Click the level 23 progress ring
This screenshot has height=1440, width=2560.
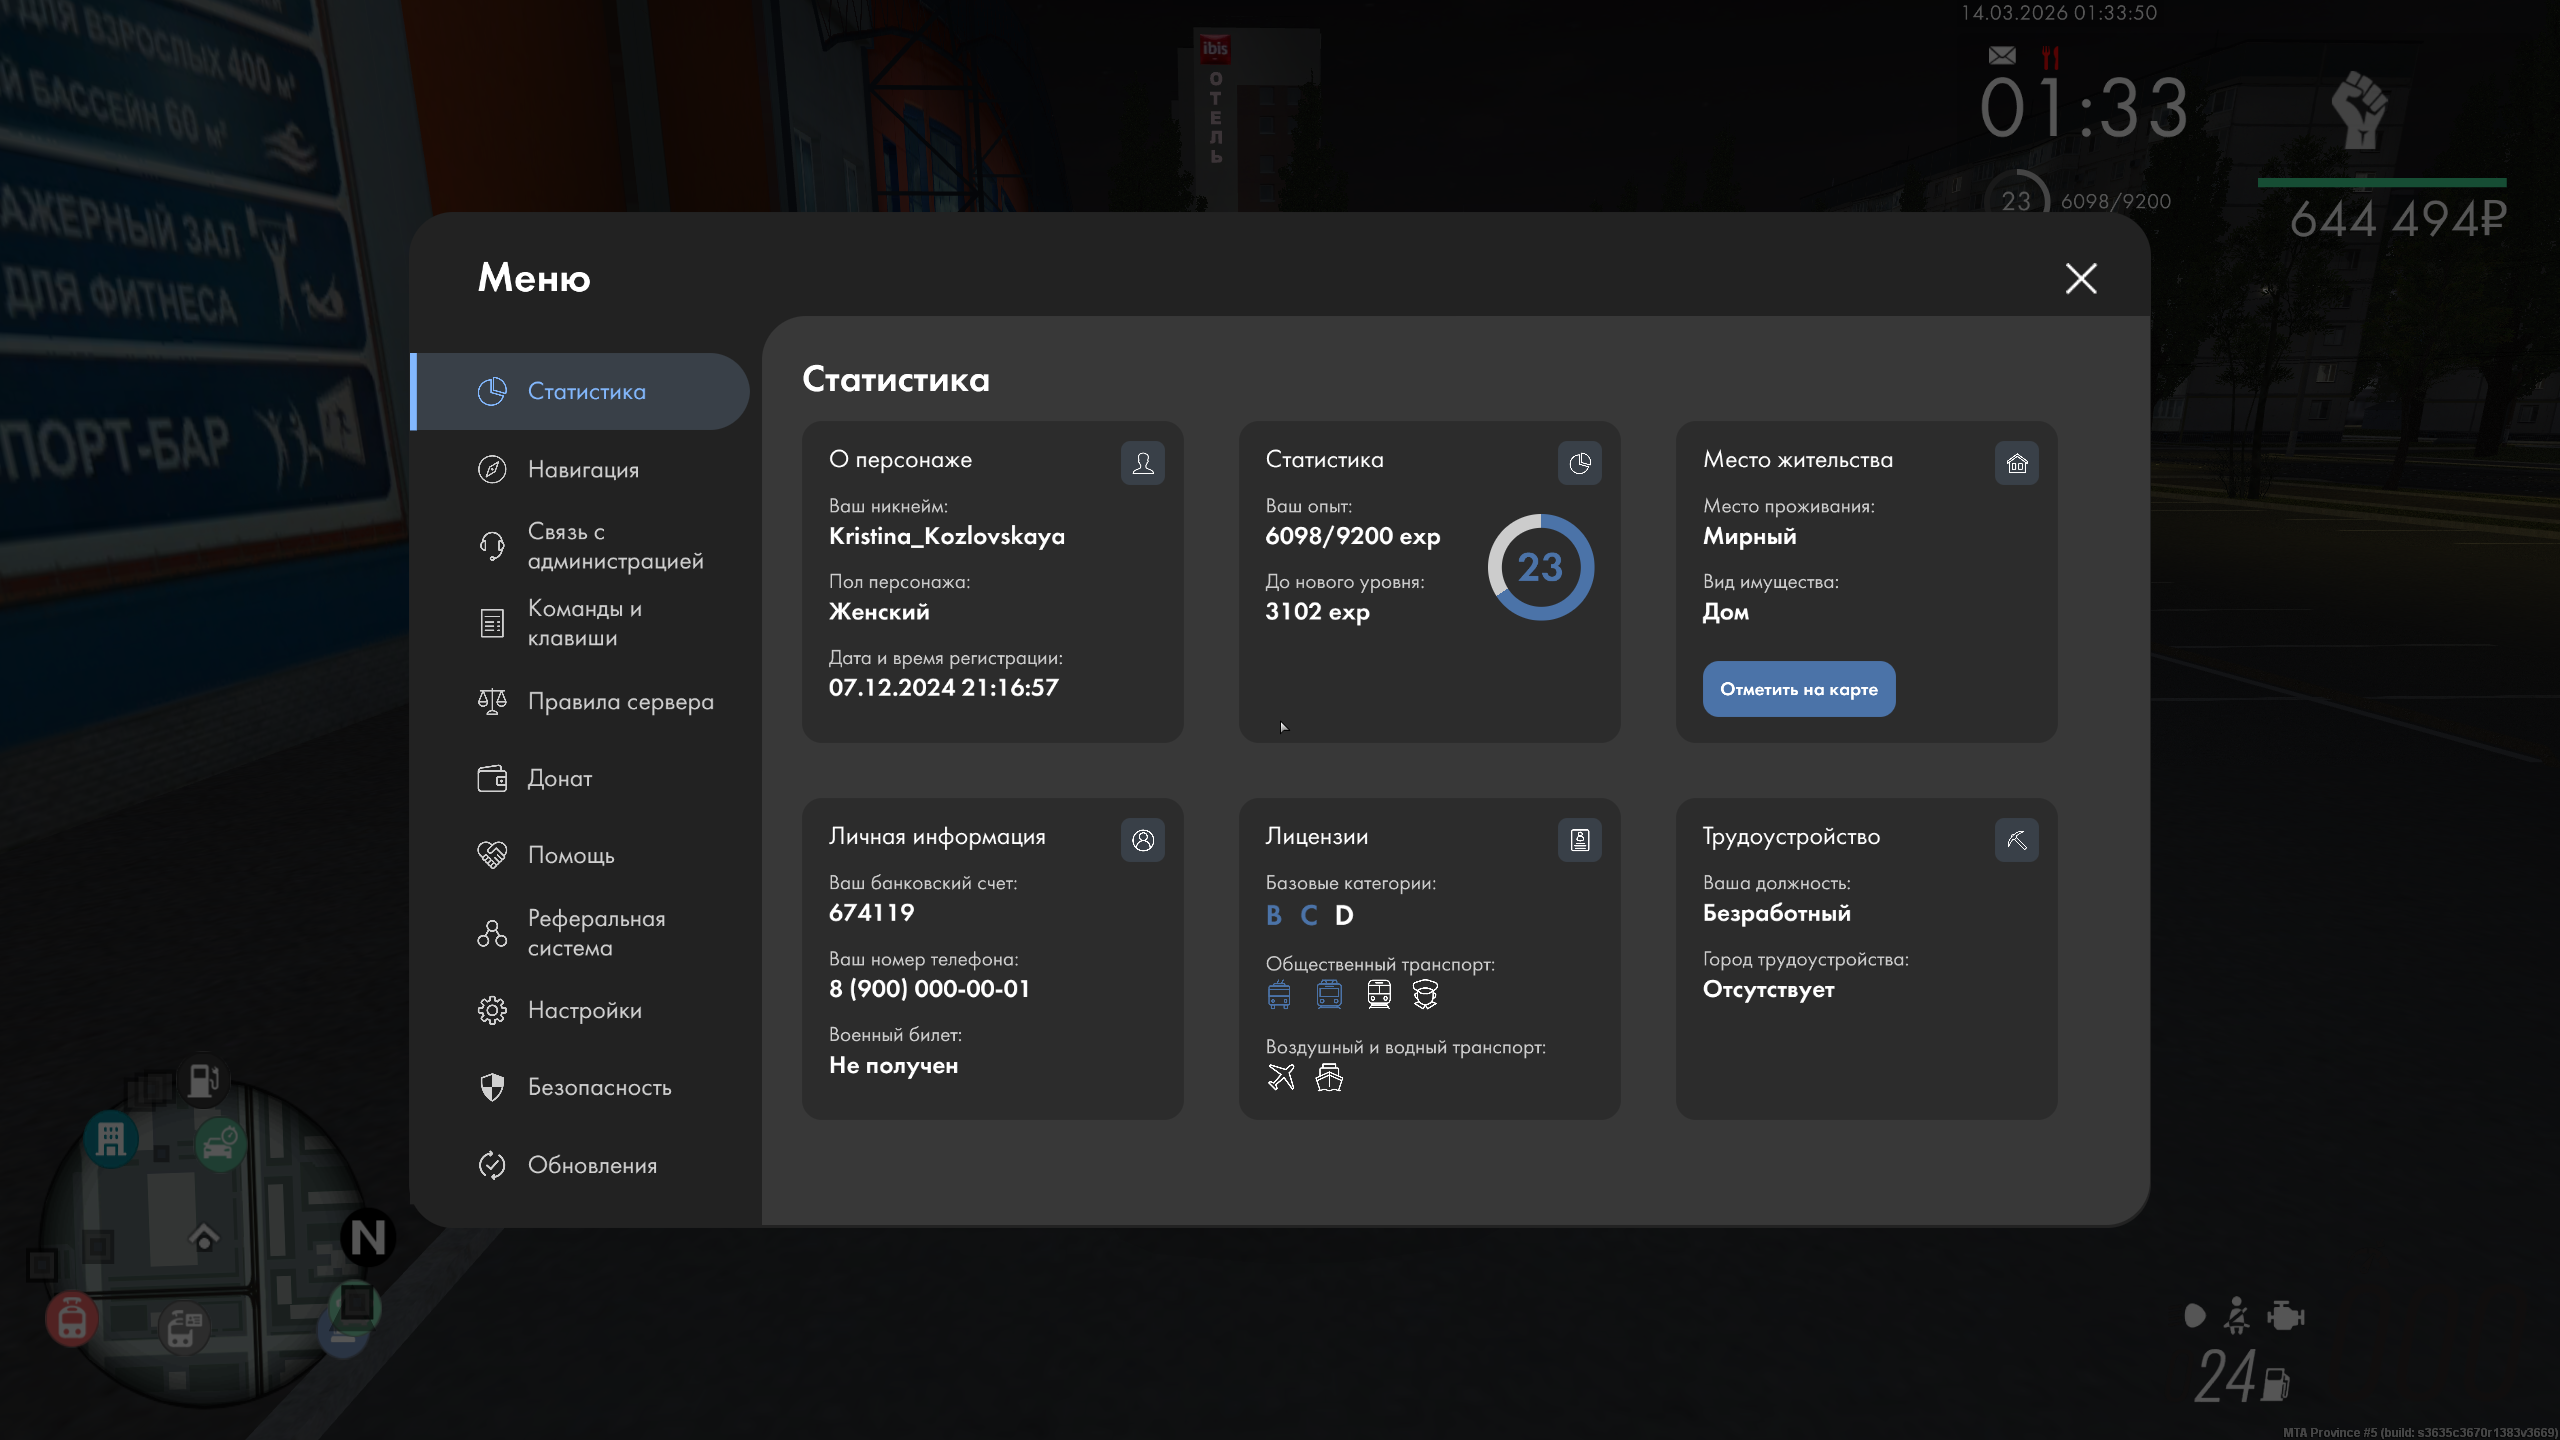[x=1540, y=567]
